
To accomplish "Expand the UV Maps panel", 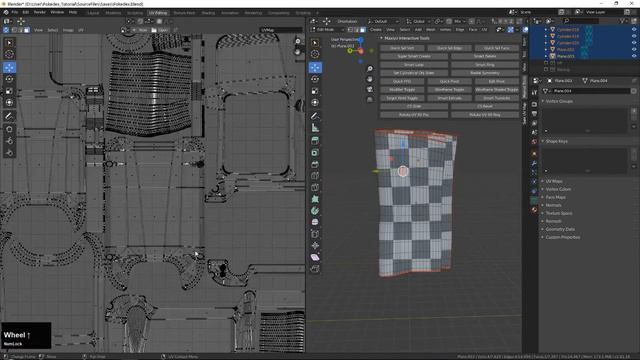I will click(554, 181).
